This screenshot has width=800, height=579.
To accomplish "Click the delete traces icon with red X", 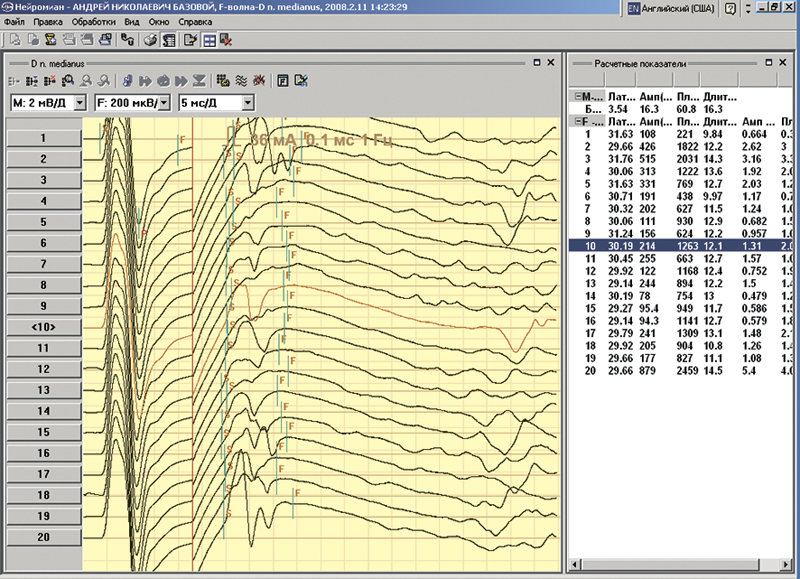I will pyautogui.click(x=49, y=81).
